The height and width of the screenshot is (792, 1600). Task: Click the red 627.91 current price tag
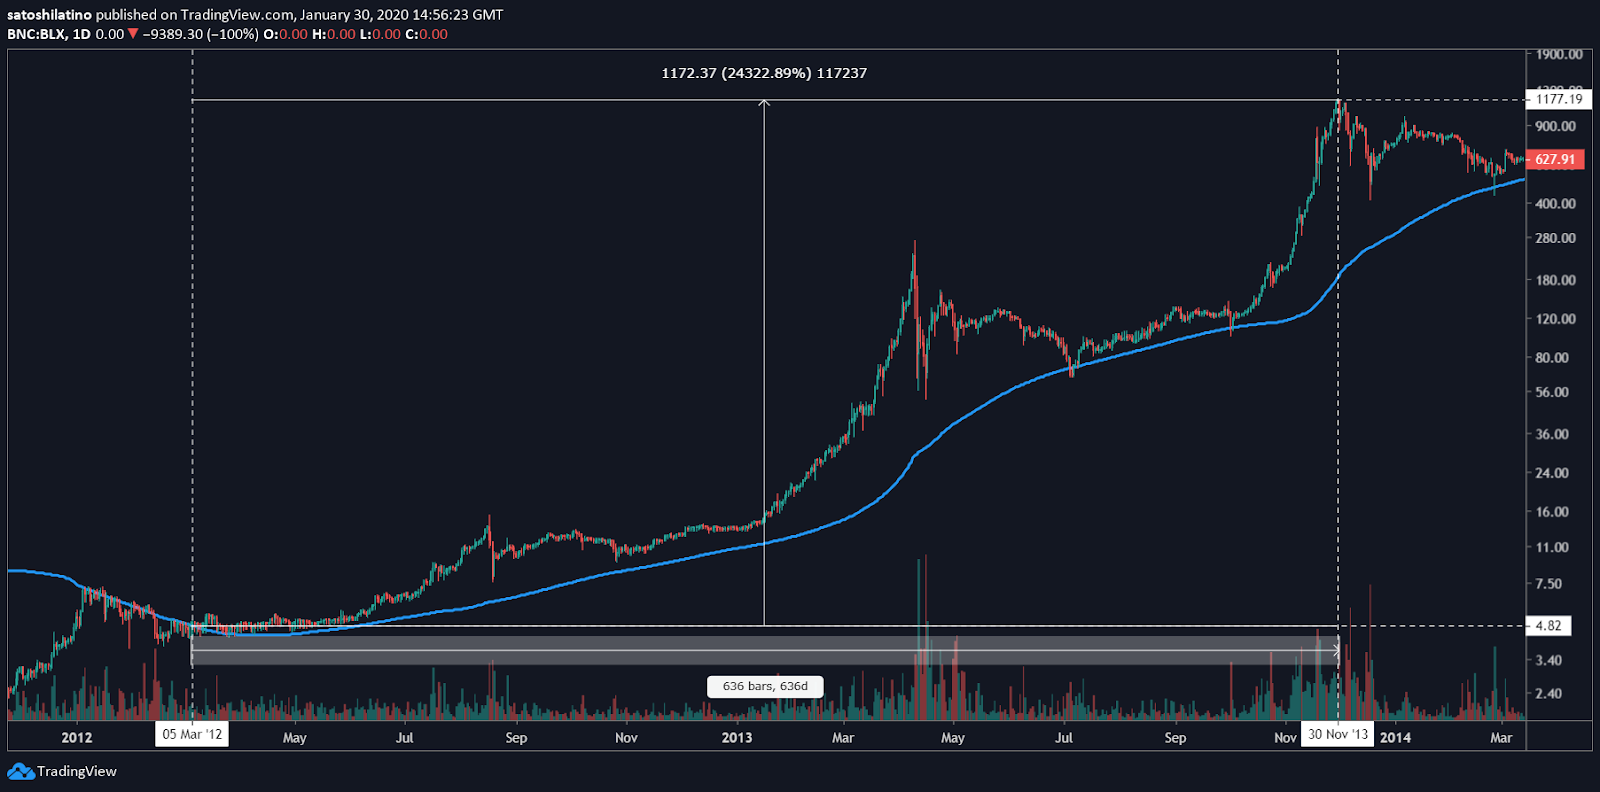[1555, 159]
